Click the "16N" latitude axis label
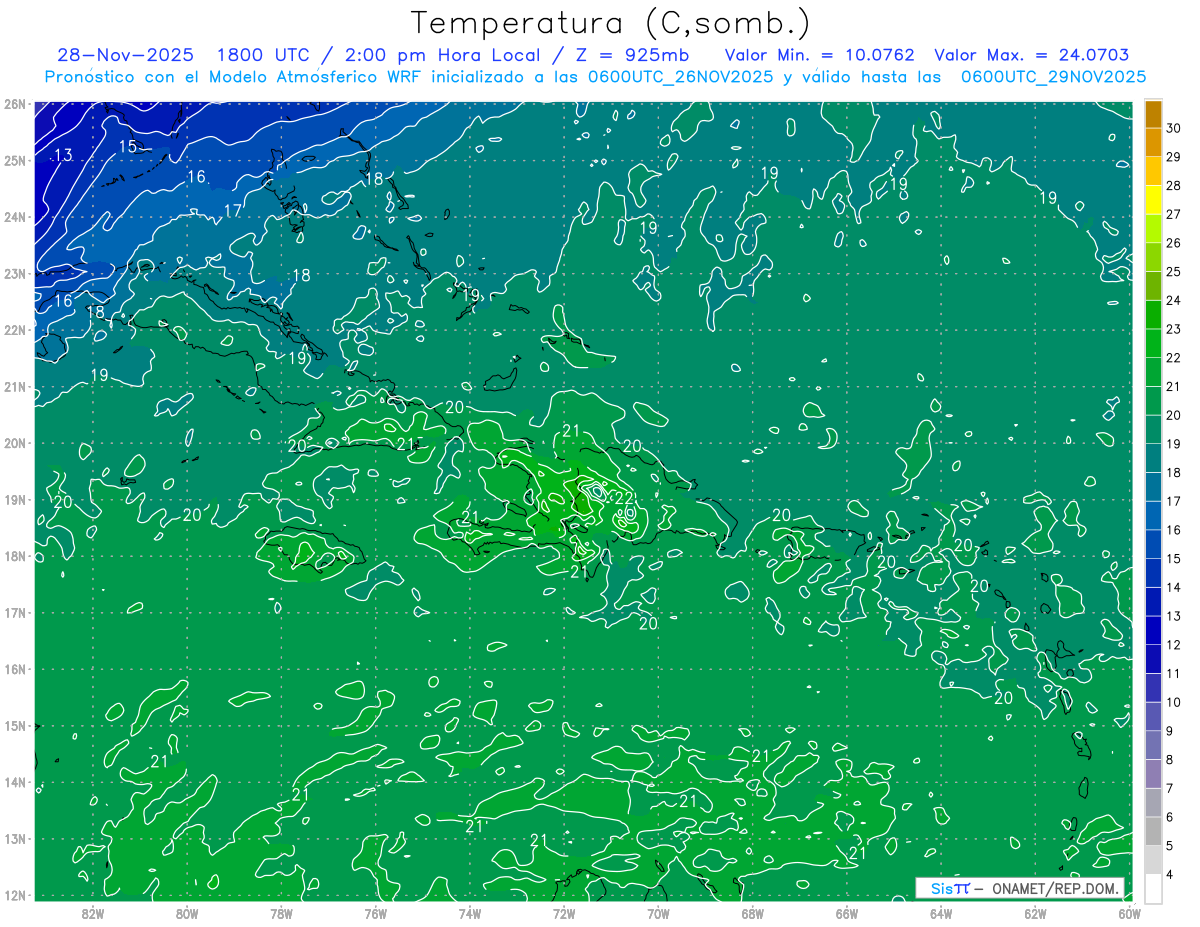1200x927 pixels. (x=14, y=669)
